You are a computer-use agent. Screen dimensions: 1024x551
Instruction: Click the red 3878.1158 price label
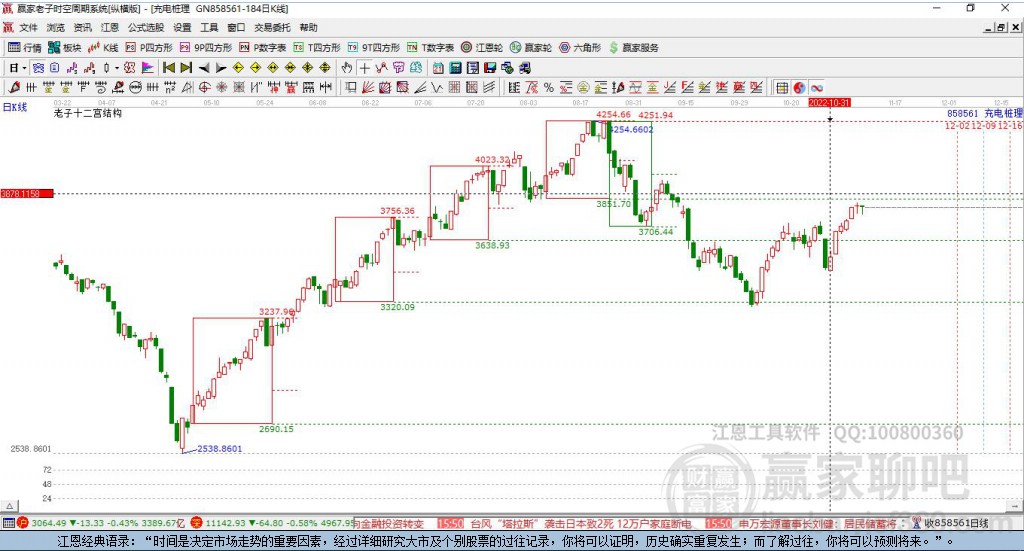(26, 193)
